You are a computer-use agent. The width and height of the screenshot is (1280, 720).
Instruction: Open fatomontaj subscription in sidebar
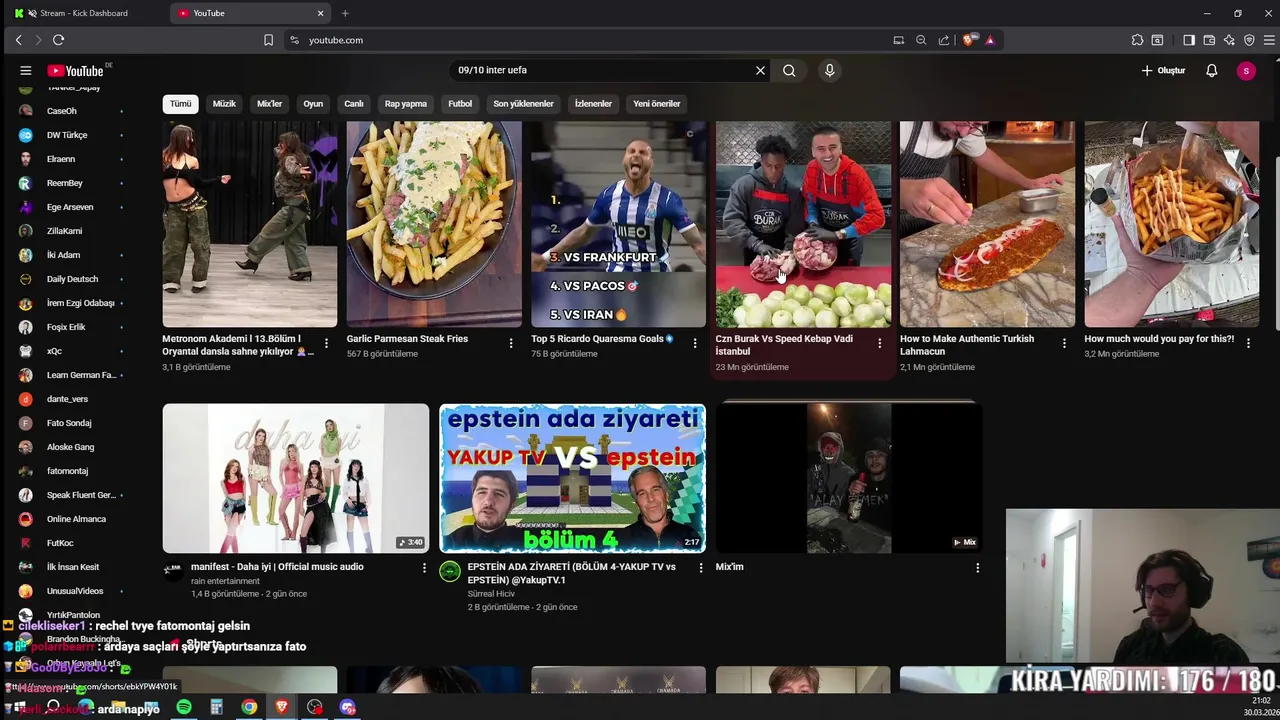pyautogui.click(x=67, y=471)
